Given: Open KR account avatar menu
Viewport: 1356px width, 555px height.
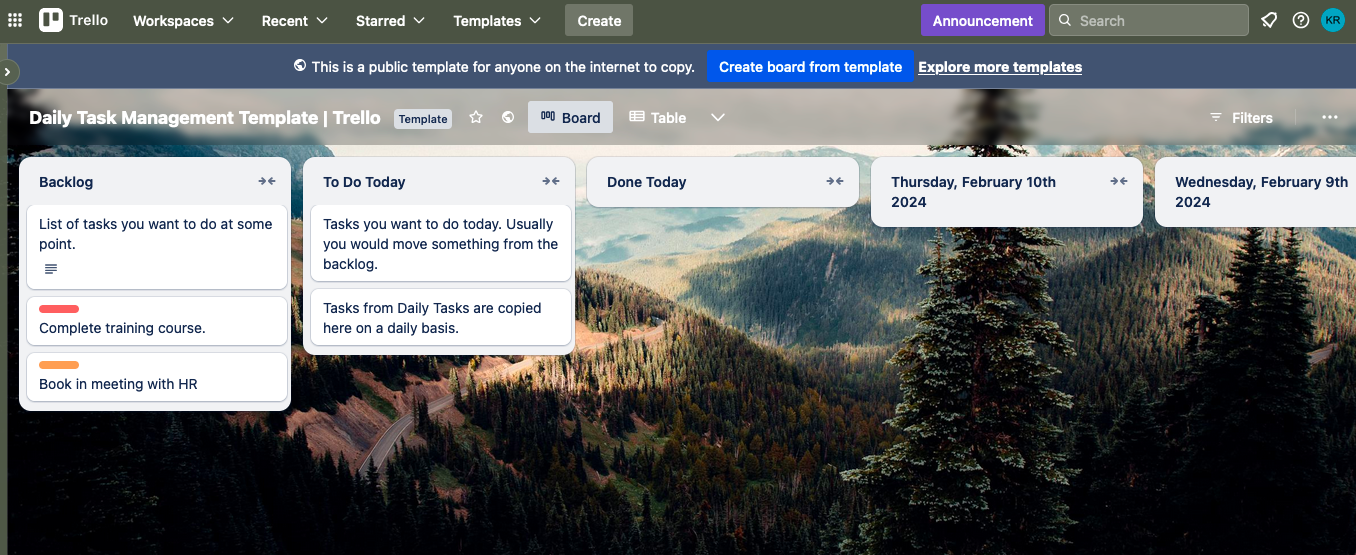Looking at the screenshot, I should pyautogui.click(x=1333, y=20).
